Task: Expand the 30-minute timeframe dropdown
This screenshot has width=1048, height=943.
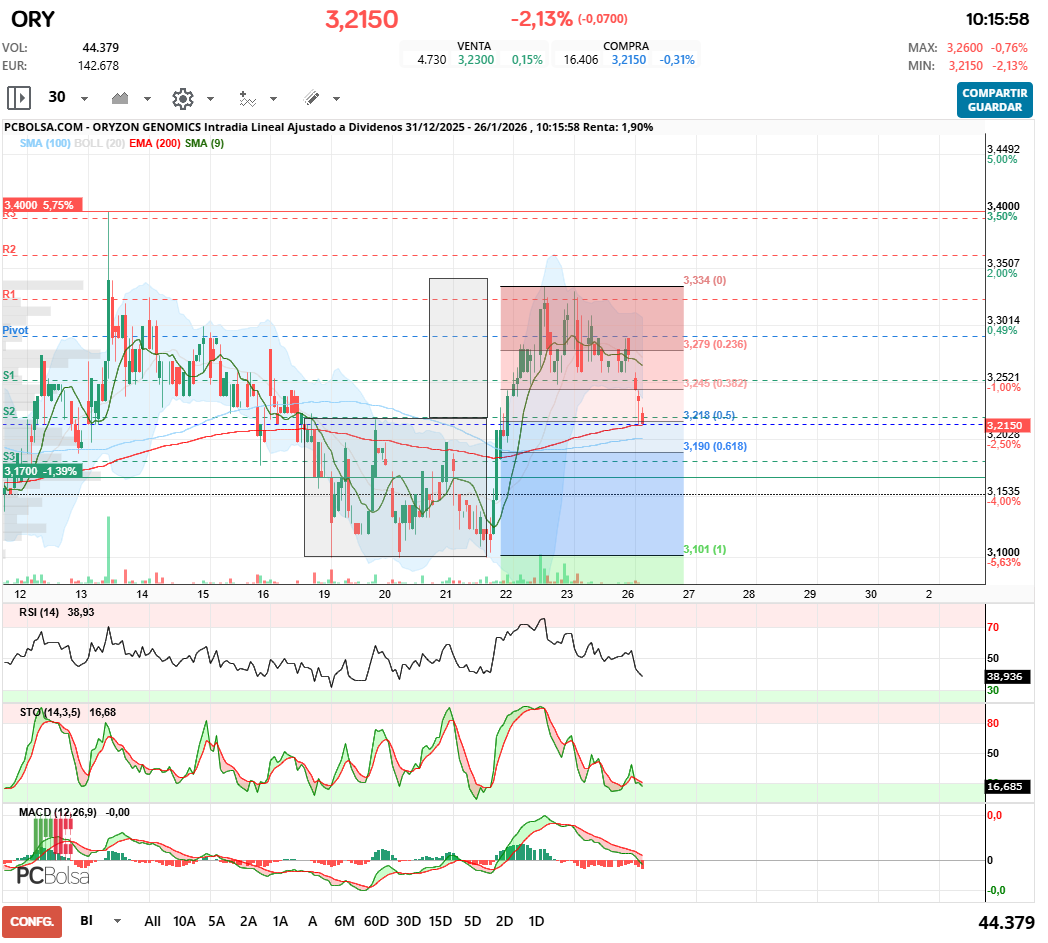Action: 84,98
